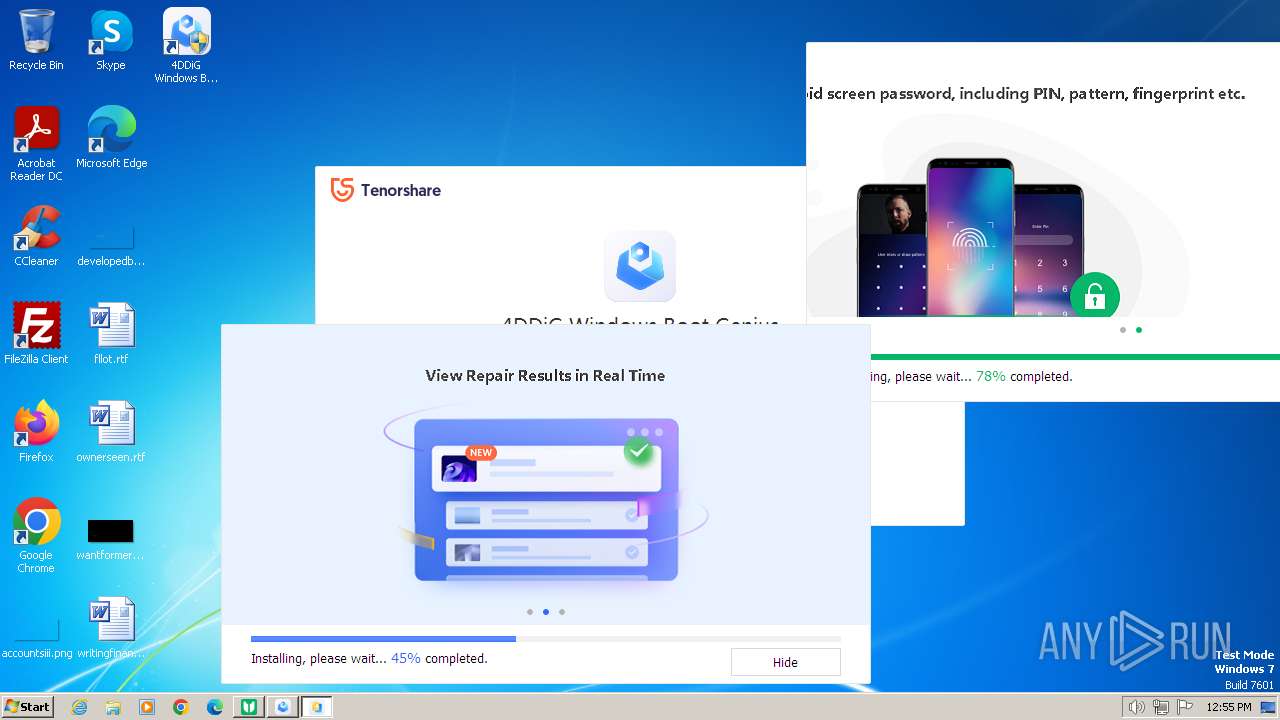The image size is (1280, 720).
Task: Open the Start menu
Action: pos(27,707)
